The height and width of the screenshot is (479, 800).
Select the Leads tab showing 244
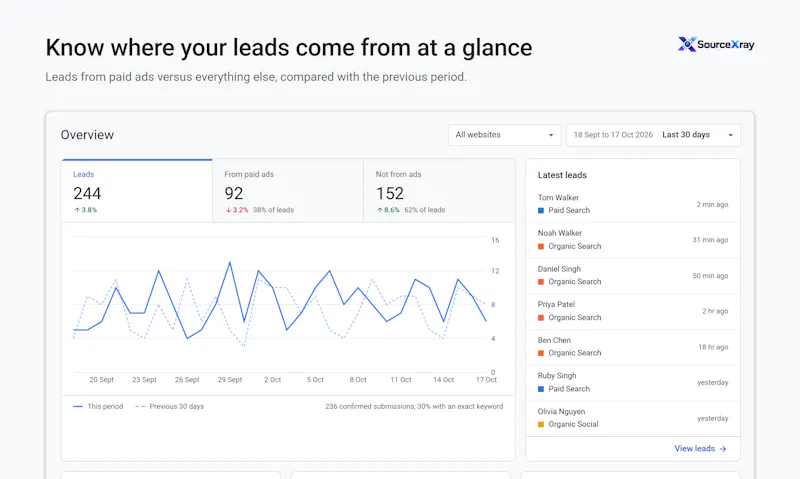137,191
